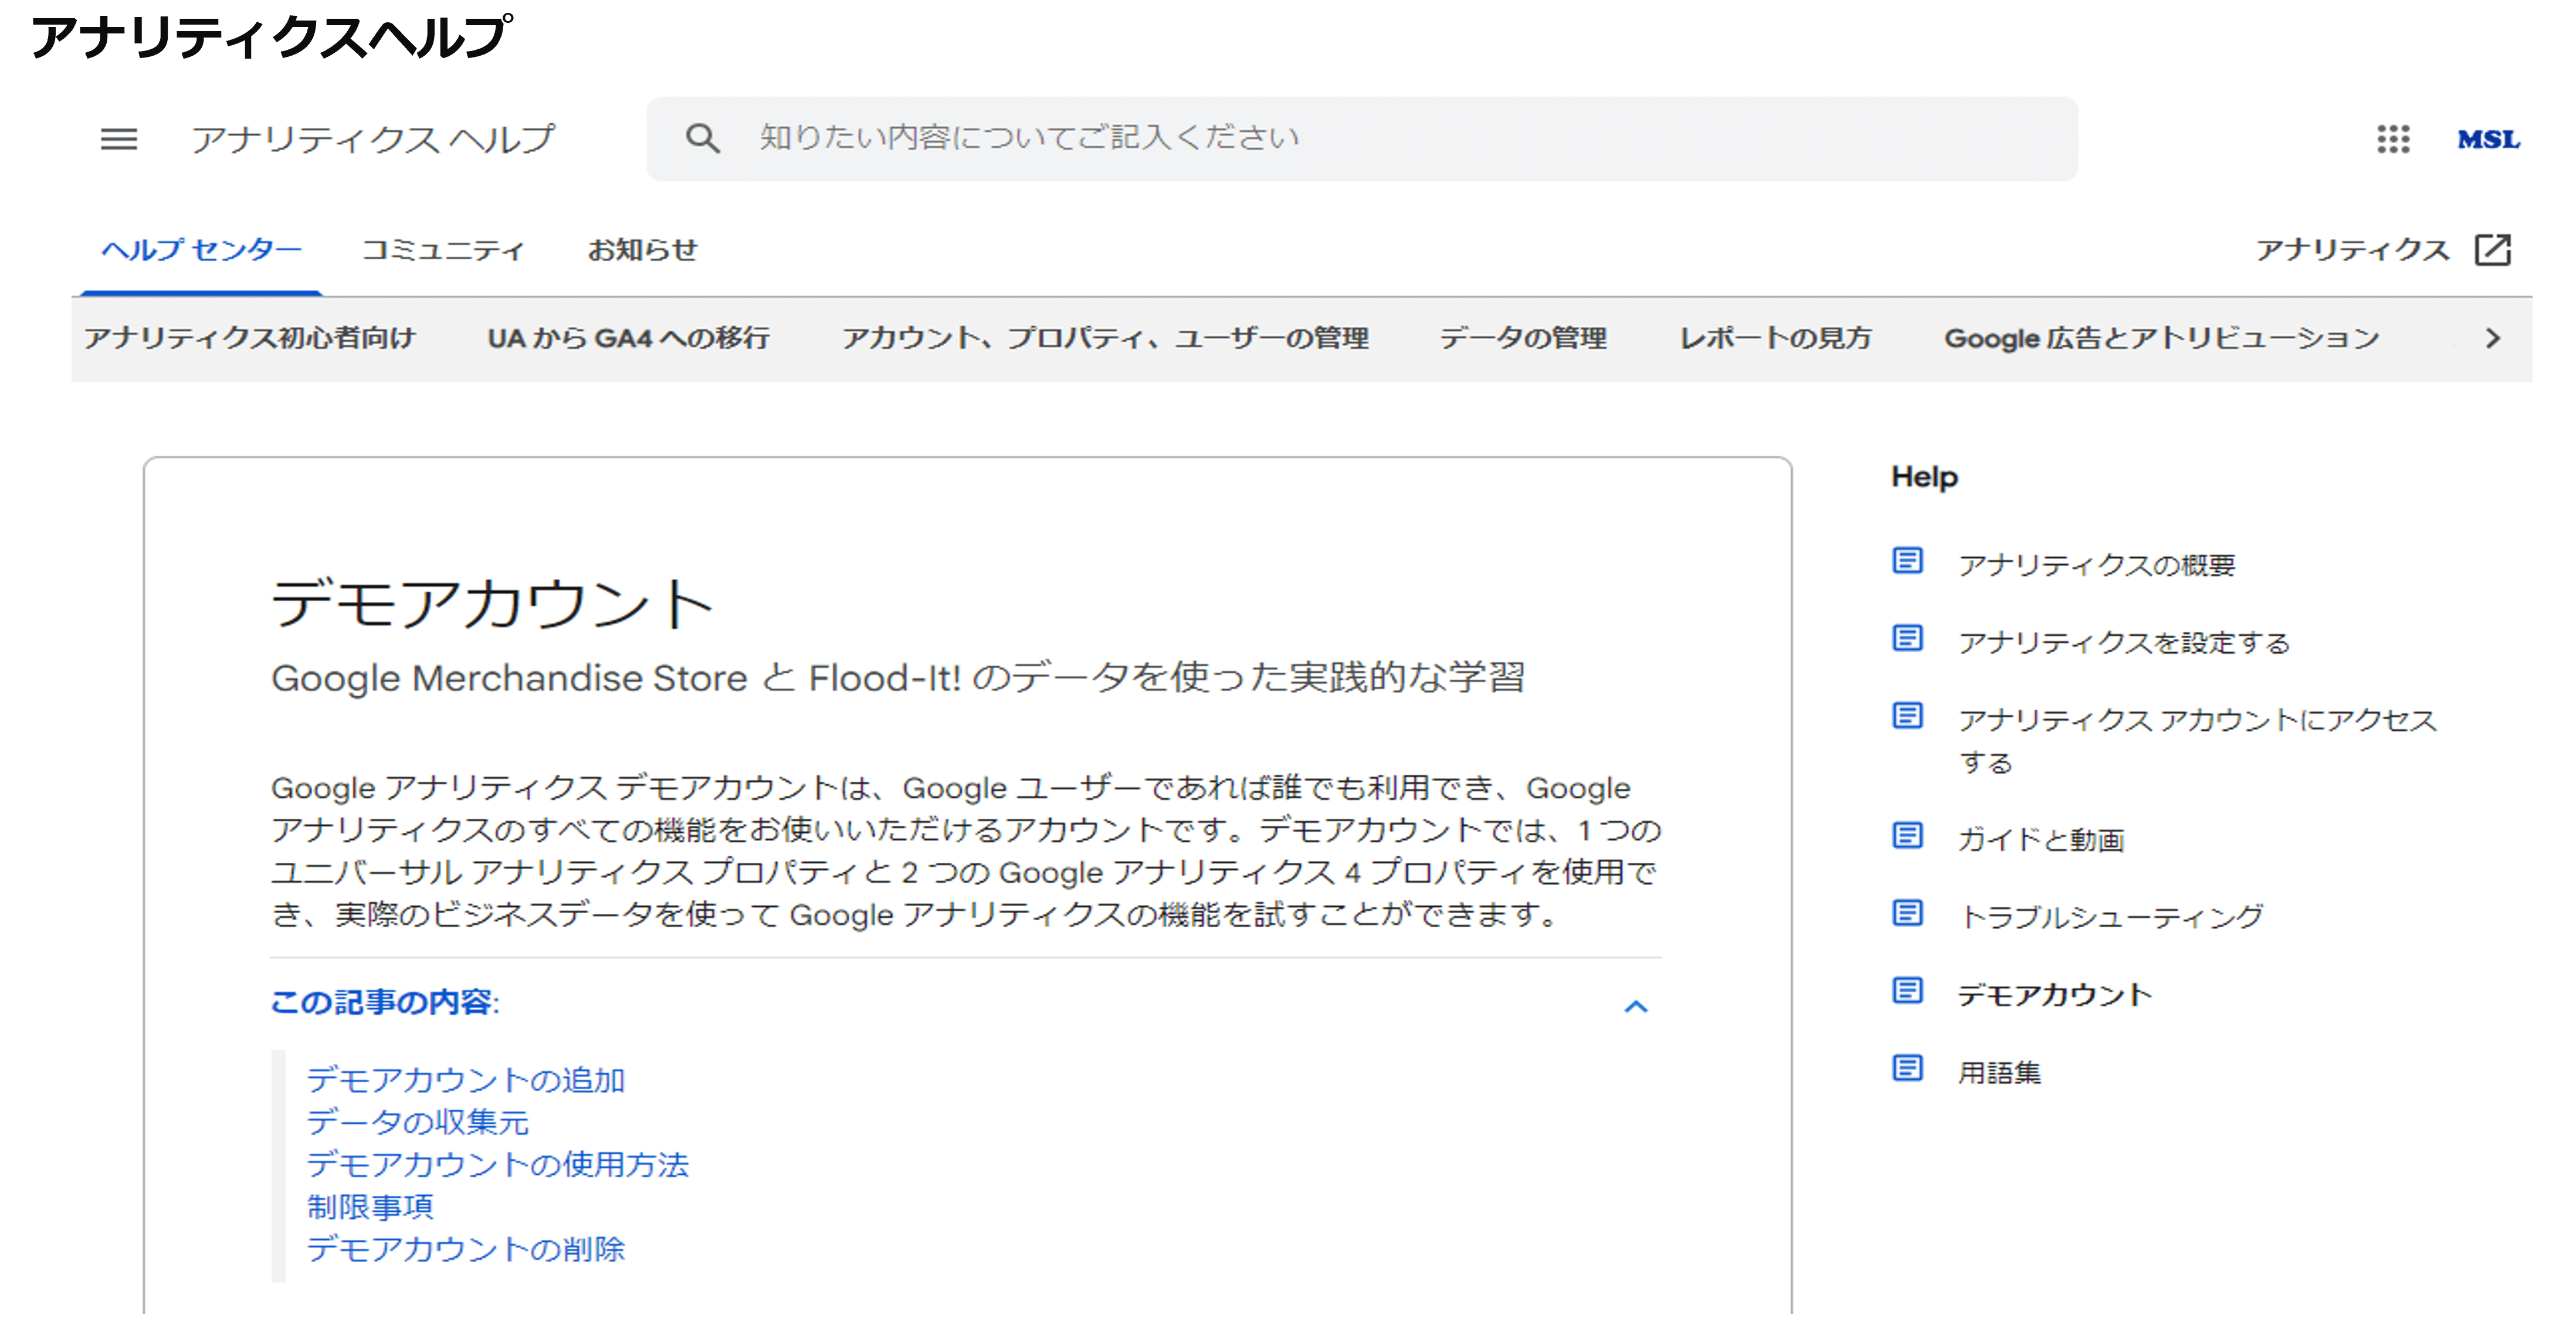Open アカウント、プロパティ、ユーザーの管理 category

[x=1105, y=339]
